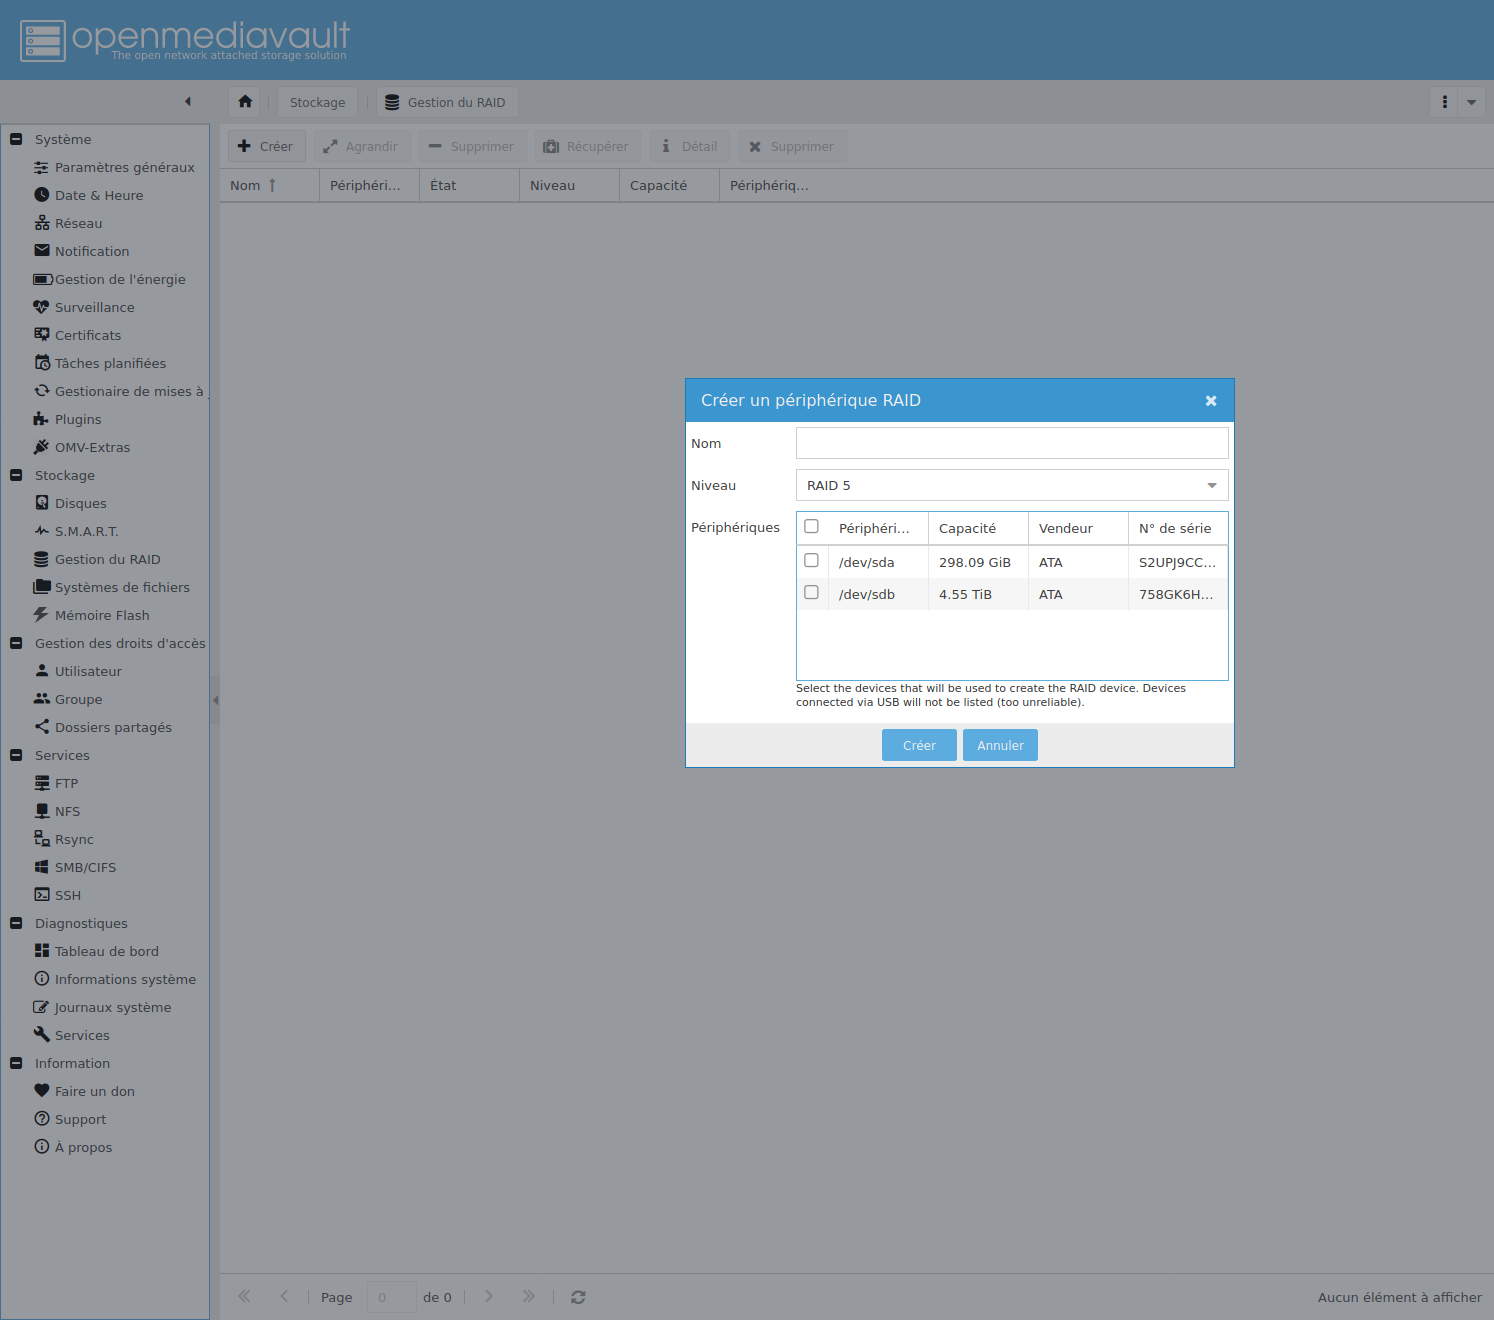Toggle the select-all devices header checkbox
This screenshot has width=1494, height=1320.
coord(812,527)
